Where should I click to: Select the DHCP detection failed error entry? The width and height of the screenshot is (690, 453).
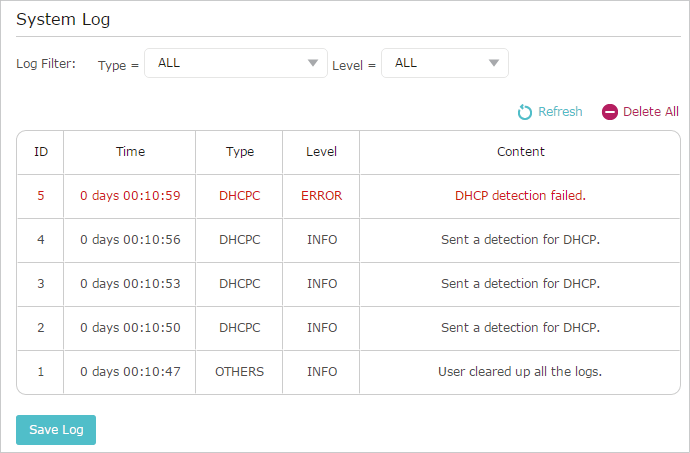(x=349, y=196)
